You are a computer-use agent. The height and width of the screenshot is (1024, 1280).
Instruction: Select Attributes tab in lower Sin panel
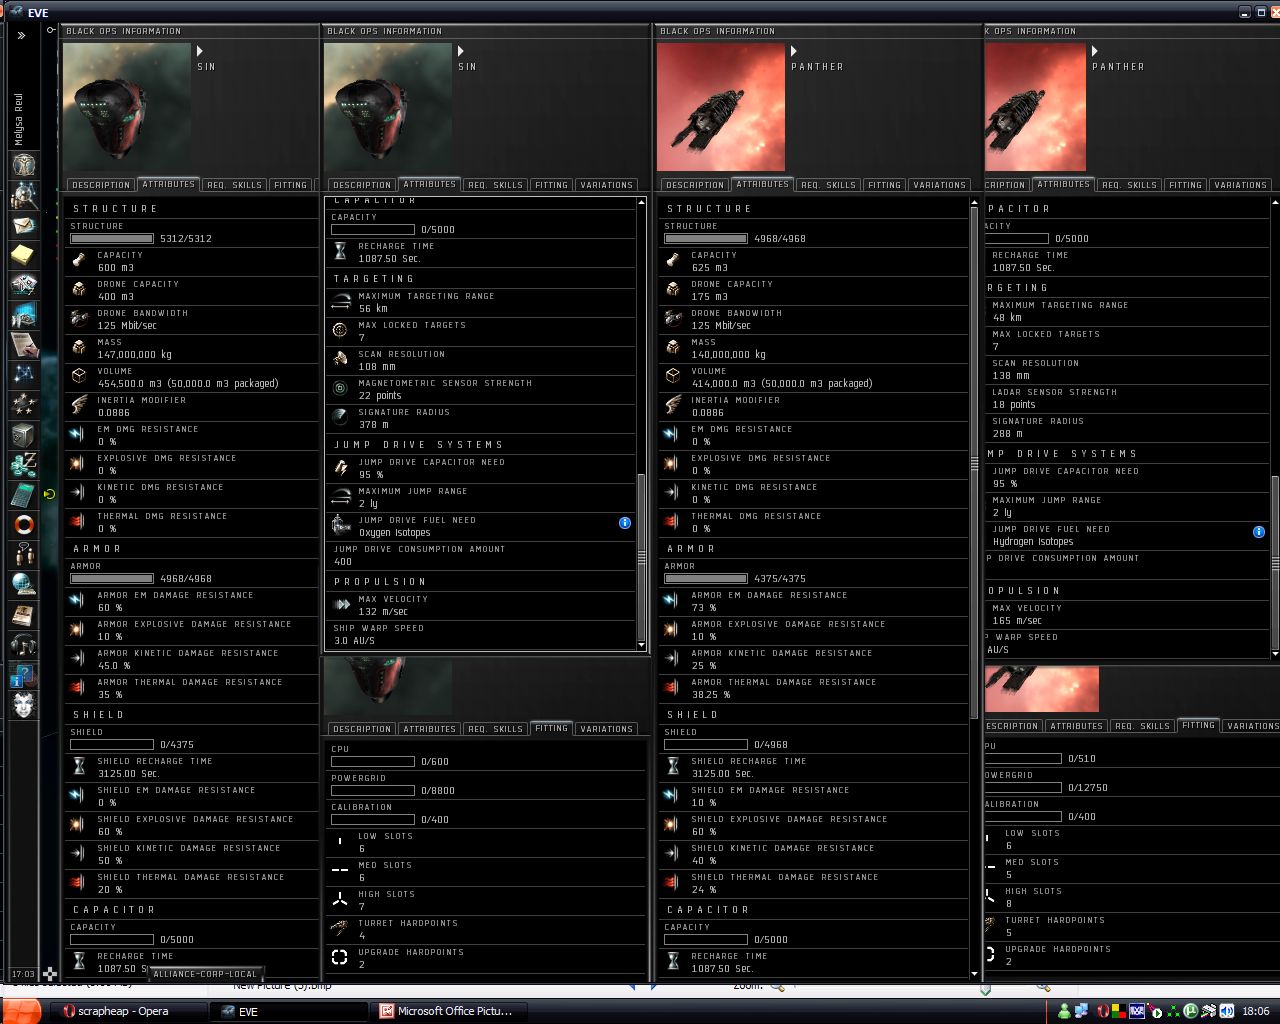[x=430, y=729]
